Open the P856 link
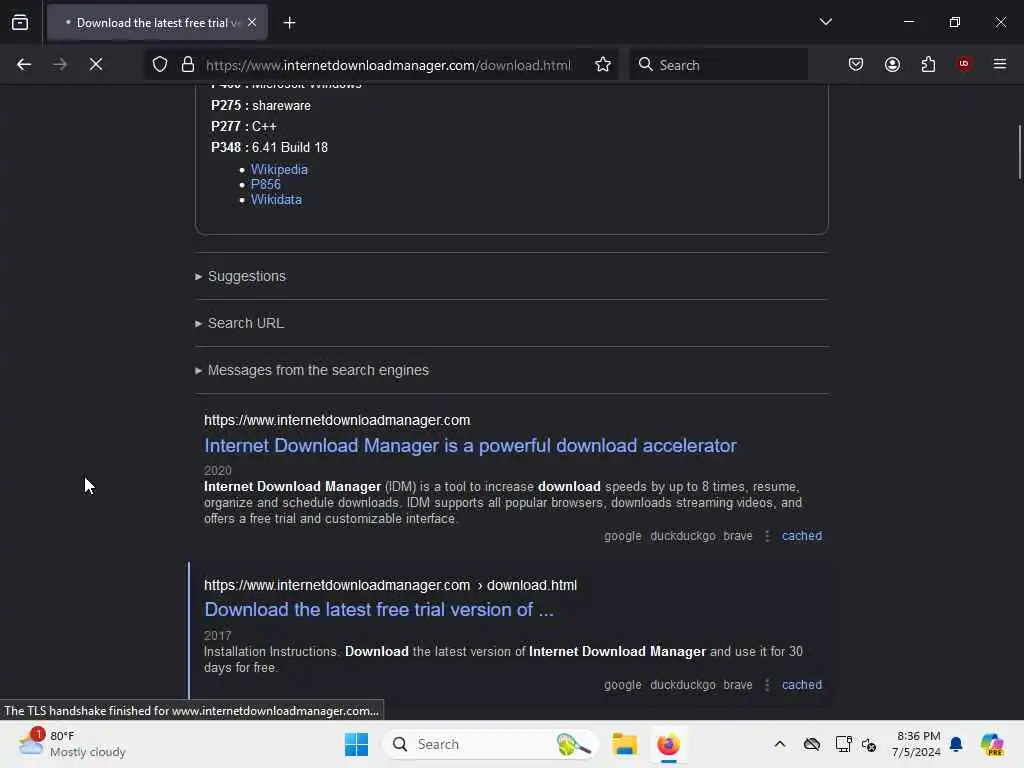 266,184
